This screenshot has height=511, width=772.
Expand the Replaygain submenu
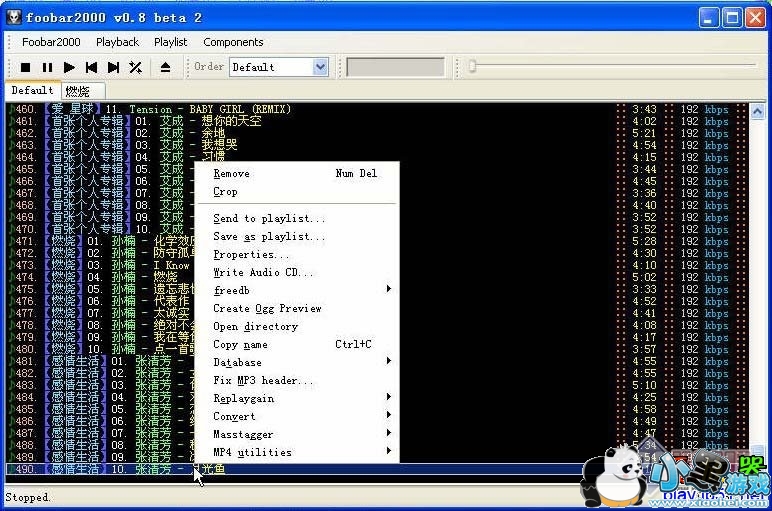point(297,398)
